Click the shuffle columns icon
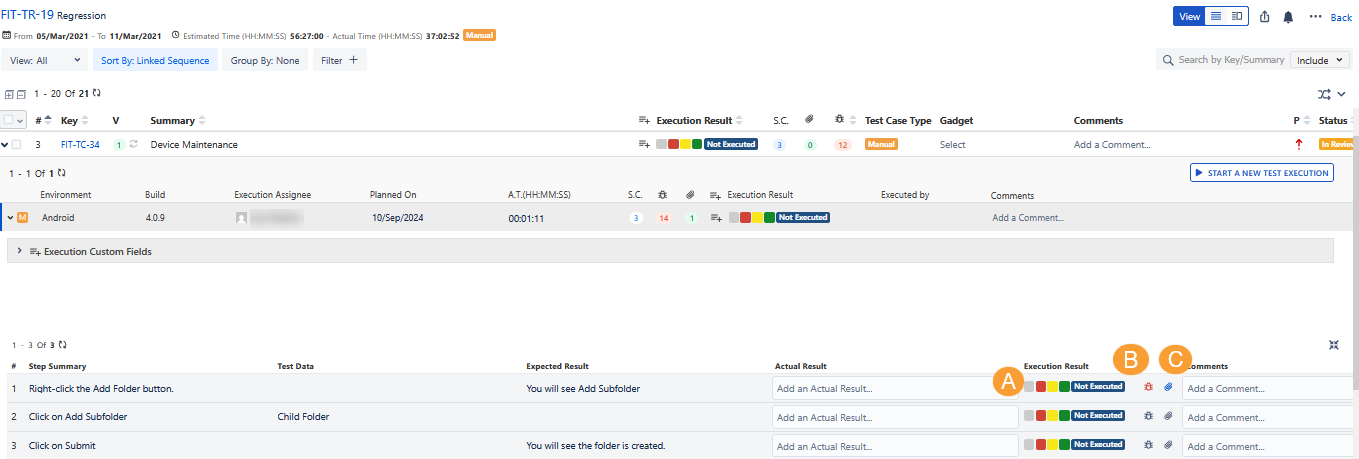1359x459 pixels. (1325, 94)
